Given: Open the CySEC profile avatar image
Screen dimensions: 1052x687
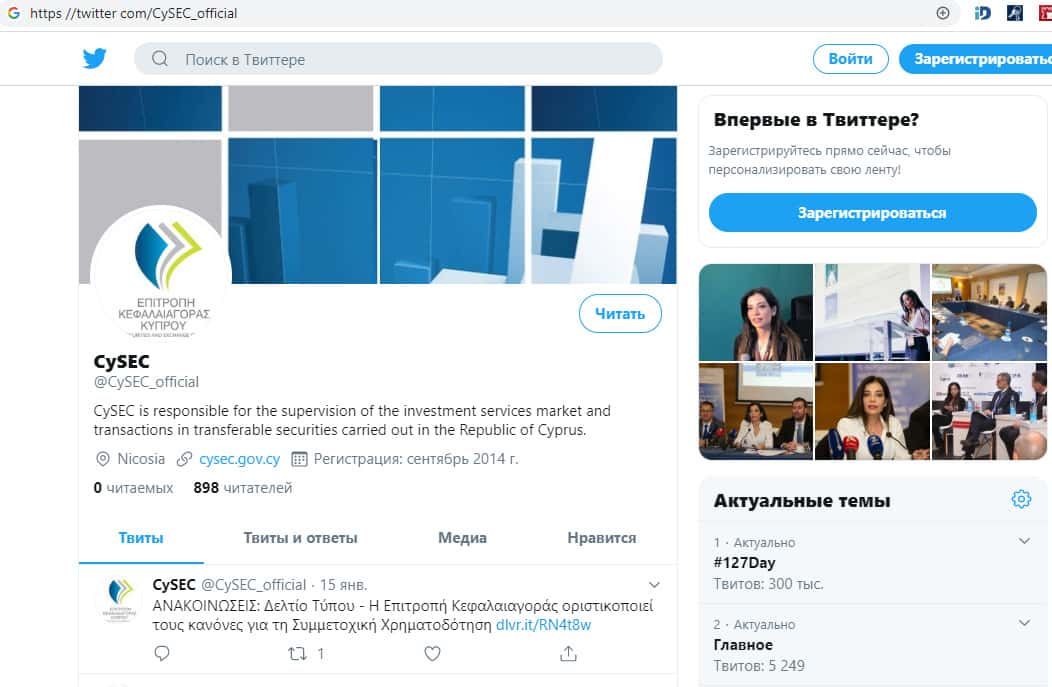Looking at the screenshot, I should point(161,276).
